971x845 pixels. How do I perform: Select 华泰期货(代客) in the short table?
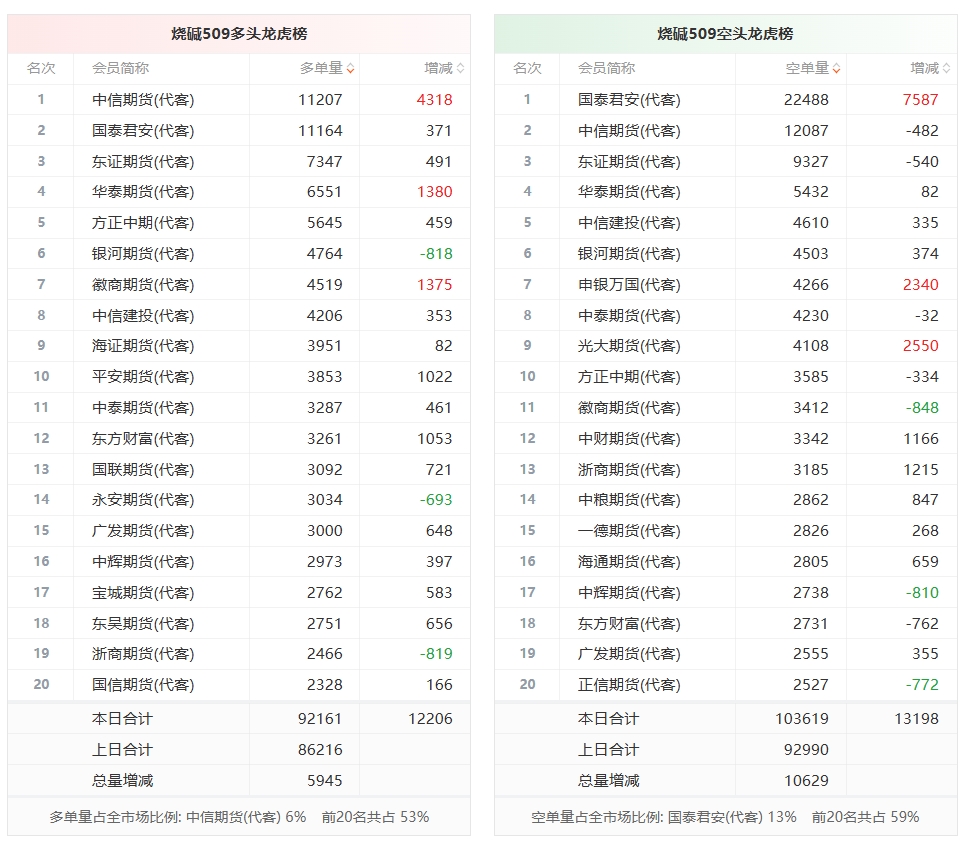pos(629,192)
